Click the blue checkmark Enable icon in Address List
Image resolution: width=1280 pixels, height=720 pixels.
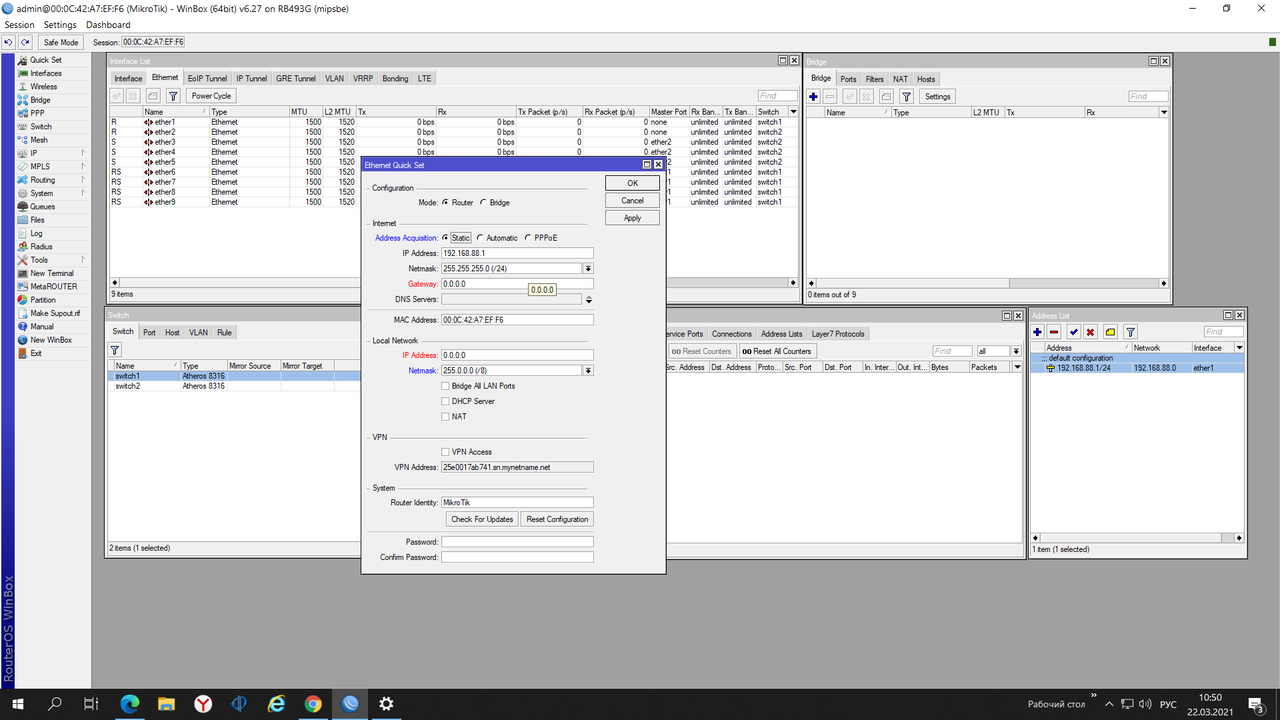(x=1073, y=332)
